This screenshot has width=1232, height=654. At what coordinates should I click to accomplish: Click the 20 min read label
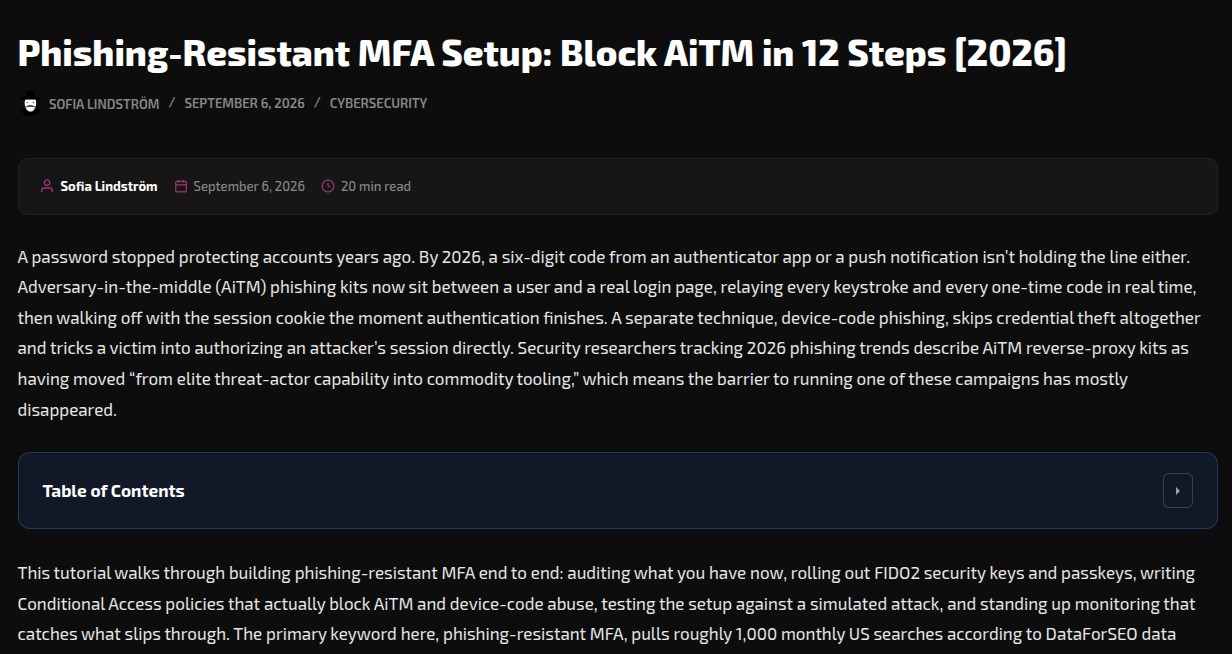(x=375, y=186)
